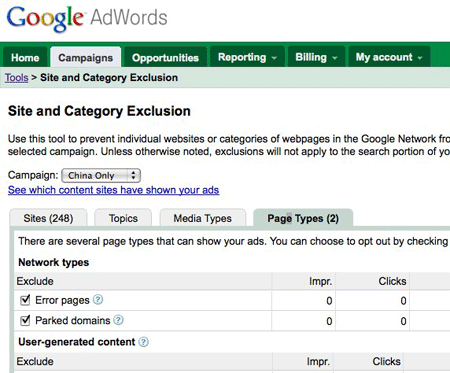Click the Network types section heading
This screenshot has width=450, height=373.
(x=54, y=262)
